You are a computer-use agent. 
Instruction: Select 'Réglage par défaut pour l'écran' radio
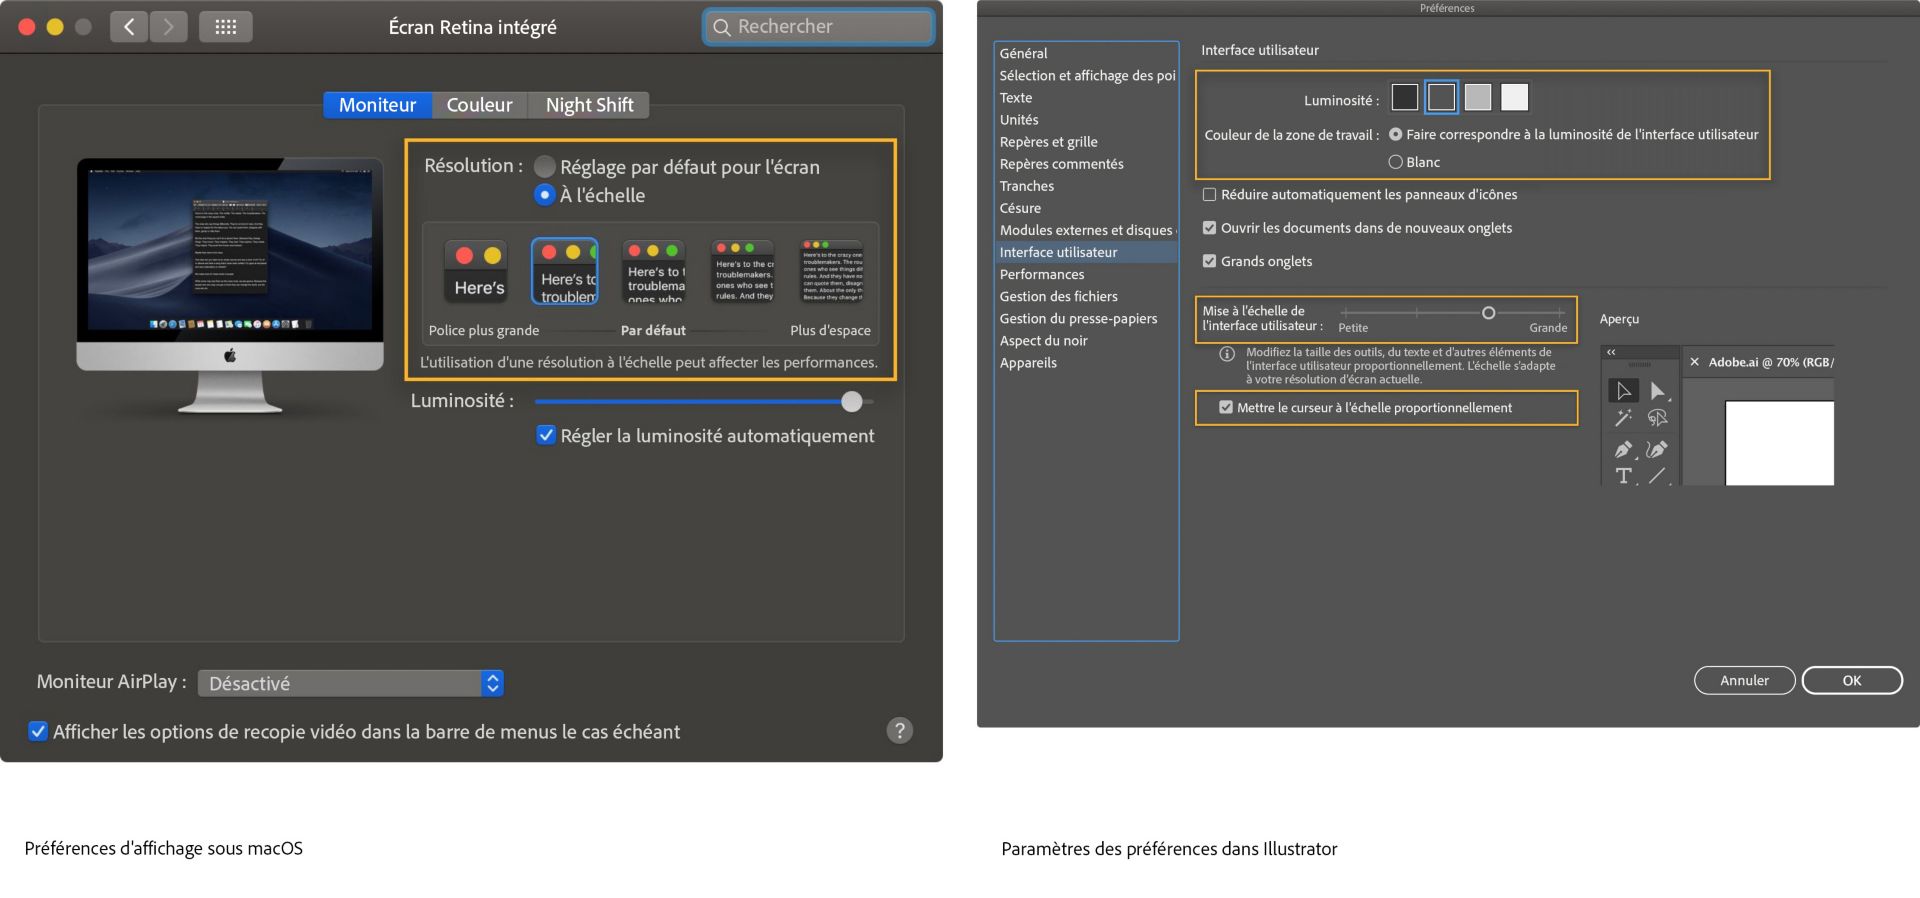tap(545, 167)
